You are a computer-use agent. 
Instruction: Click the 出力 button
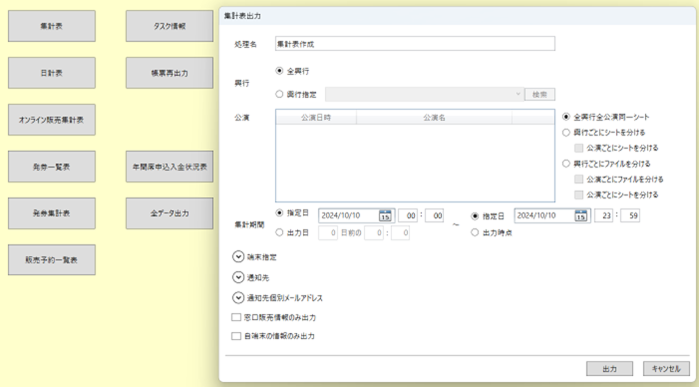point(609,369)
